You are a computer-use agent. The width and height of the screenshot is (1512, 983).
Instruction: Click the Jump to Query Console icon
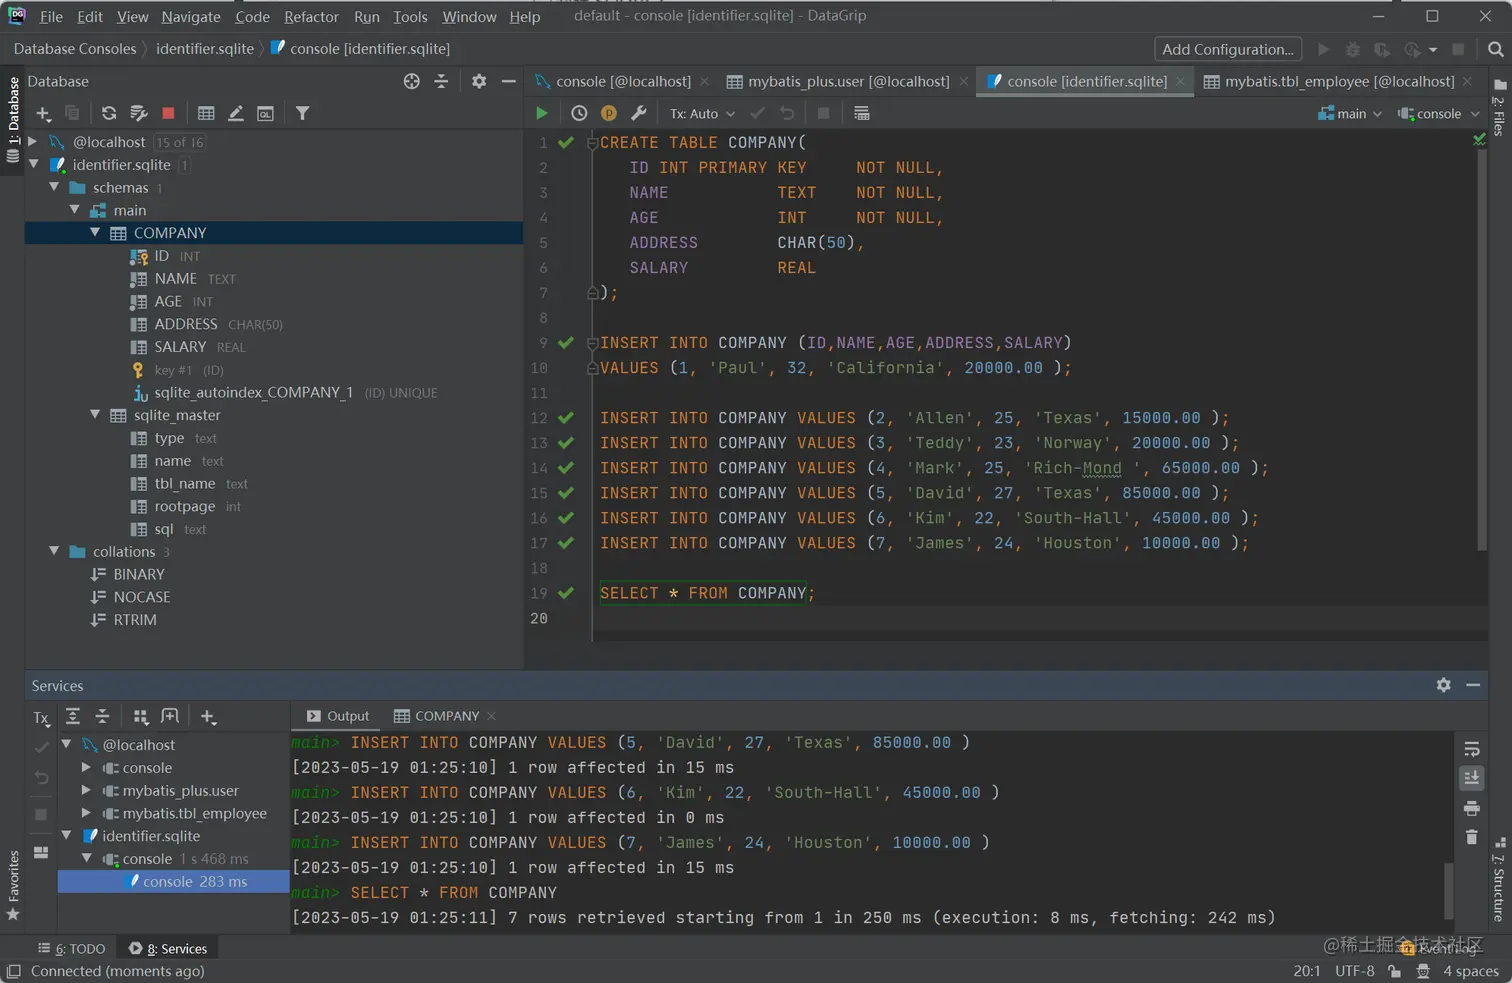point(265,114)
